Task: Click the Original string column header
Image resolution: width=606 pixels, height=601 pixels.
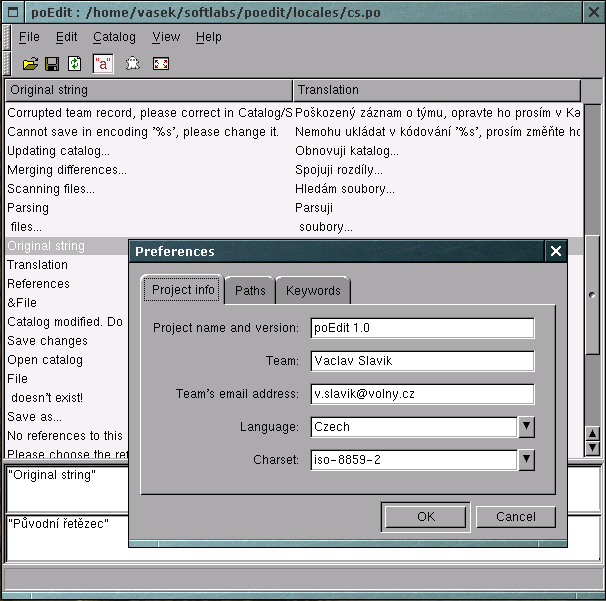Action: [x=149, y=90]
